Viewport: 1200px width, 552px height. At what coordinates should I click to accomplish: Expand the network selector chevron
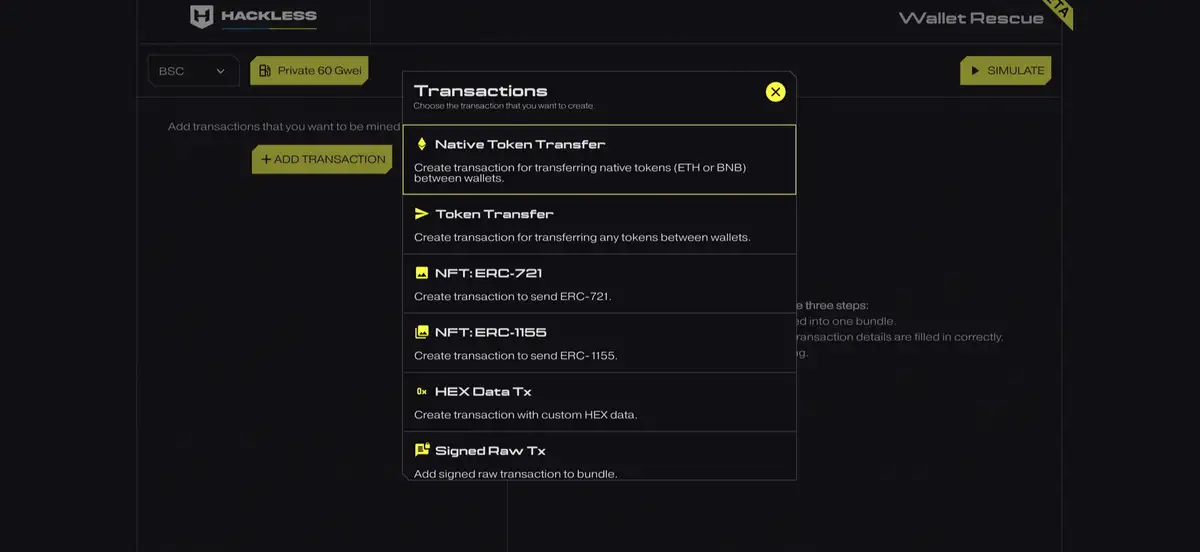pos(220,71)
